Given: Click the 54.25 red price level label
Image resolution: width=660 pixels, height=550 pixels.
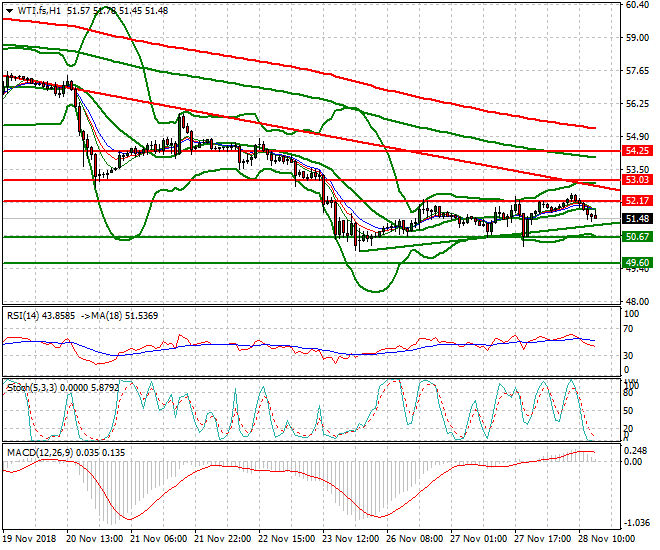Looking at the screenshot, I should click(x=637, y=151).
